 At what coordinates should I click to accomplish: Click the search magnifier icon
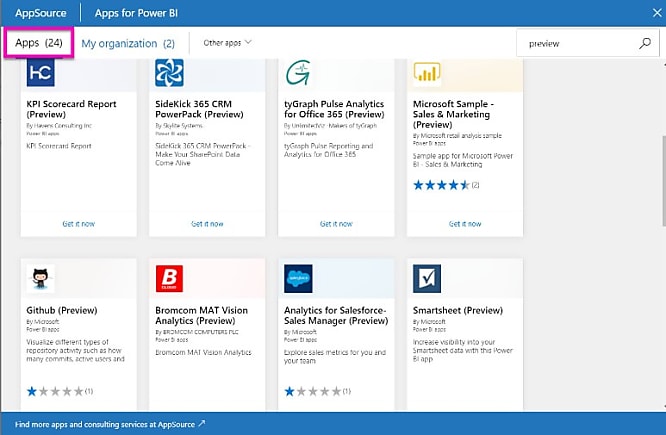(x=645, y=43)
